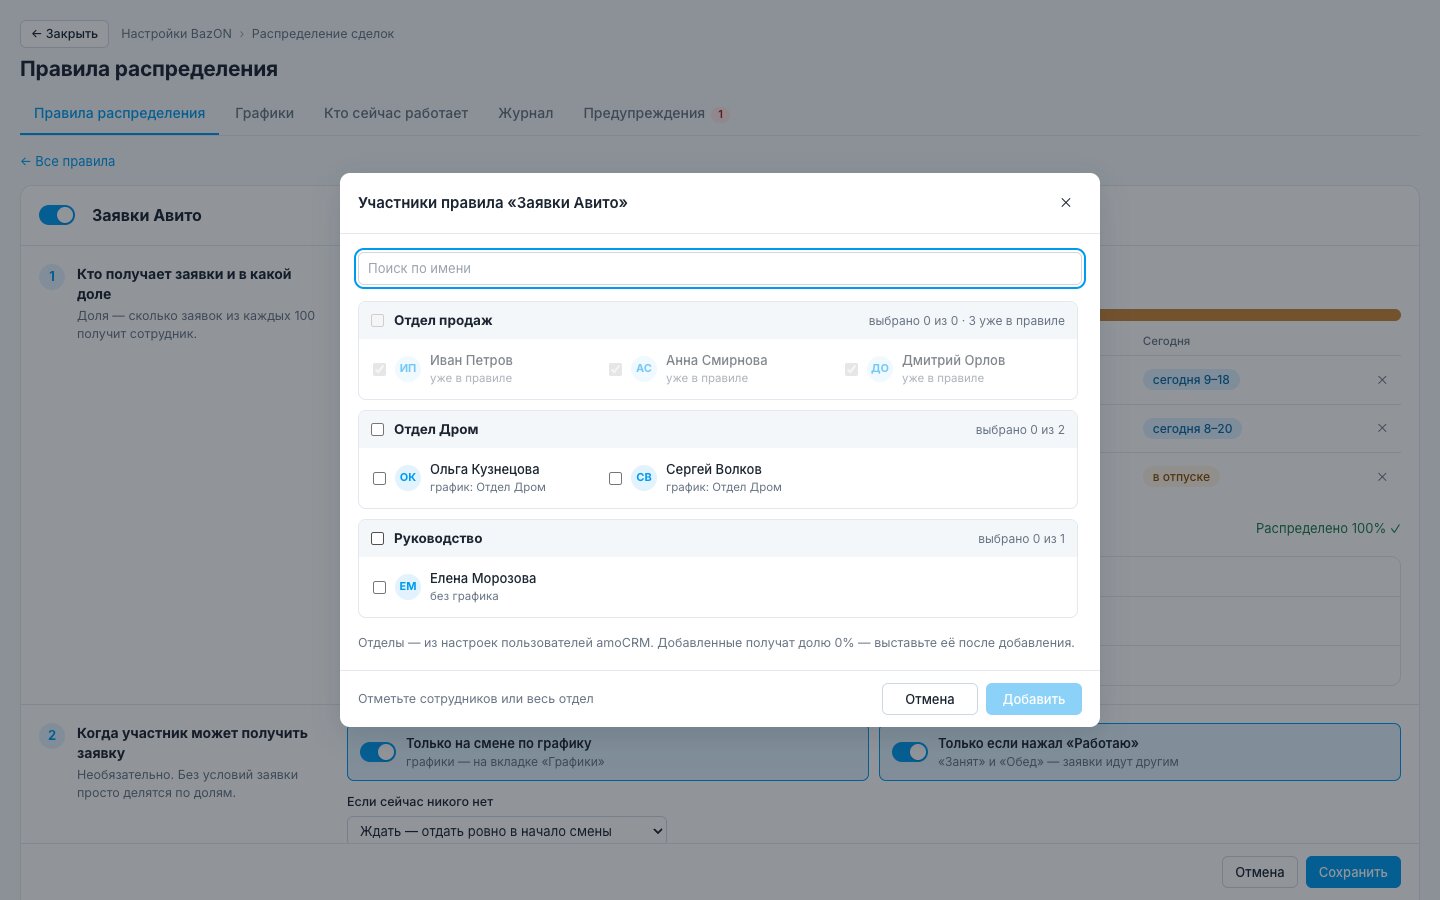Remove the participant with 'сегодня 9–18' schedule
Image resolution: width=1440 pixels, height=900 pixels.
pos(1382,380)
